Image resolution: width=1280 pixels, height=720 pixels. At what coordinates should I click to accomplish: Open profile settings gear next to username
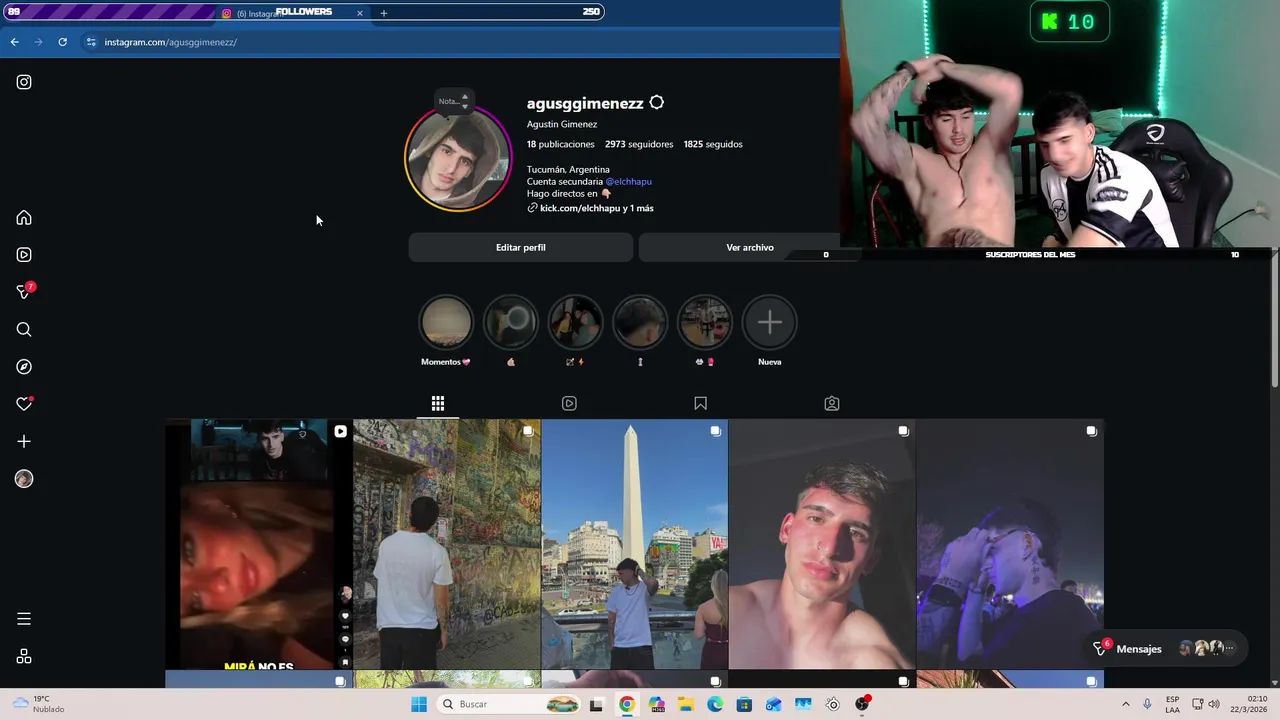point(656,103)
